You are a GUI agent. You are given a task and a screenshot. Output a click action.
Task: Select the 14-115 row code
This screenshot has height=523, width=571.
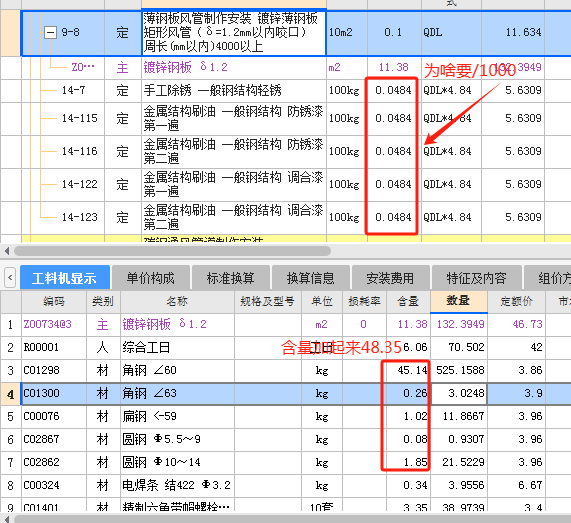tap(80, 118)
